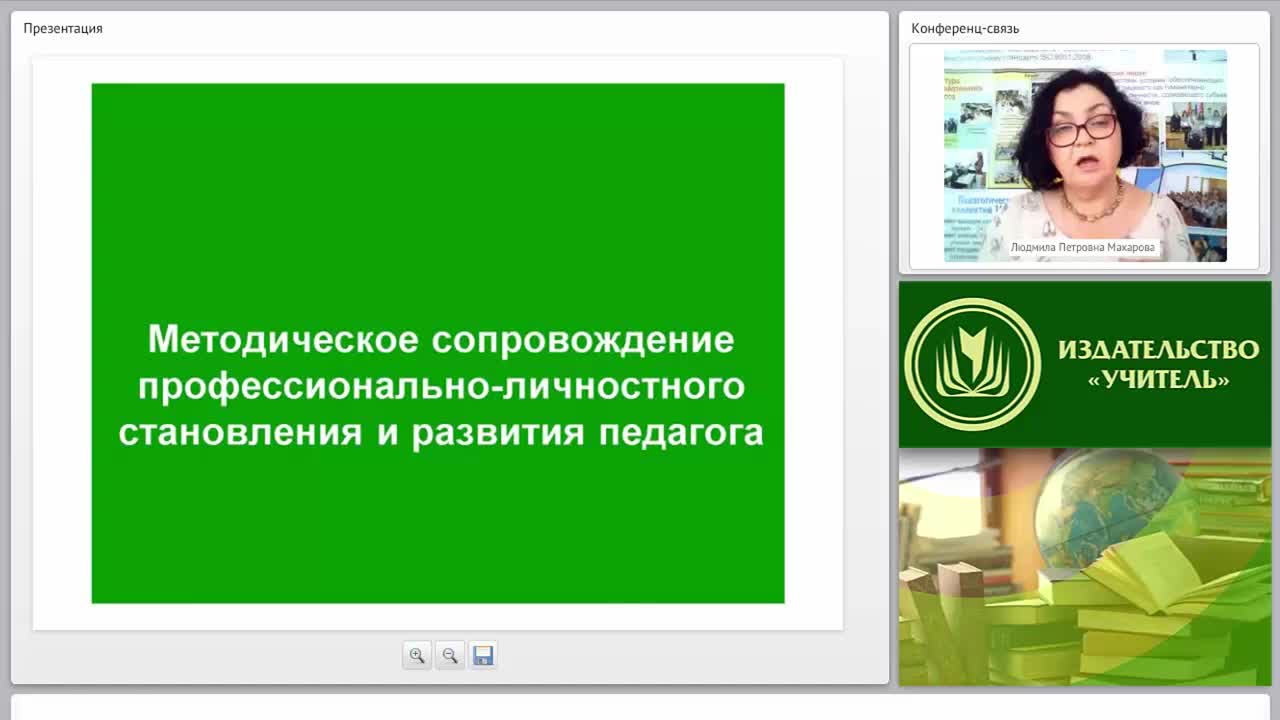The height and width of the screenshot is (720, 1280).
Task: Select the speaker video of Людмила Петровна Макарова
Action: coord(1085,156)
